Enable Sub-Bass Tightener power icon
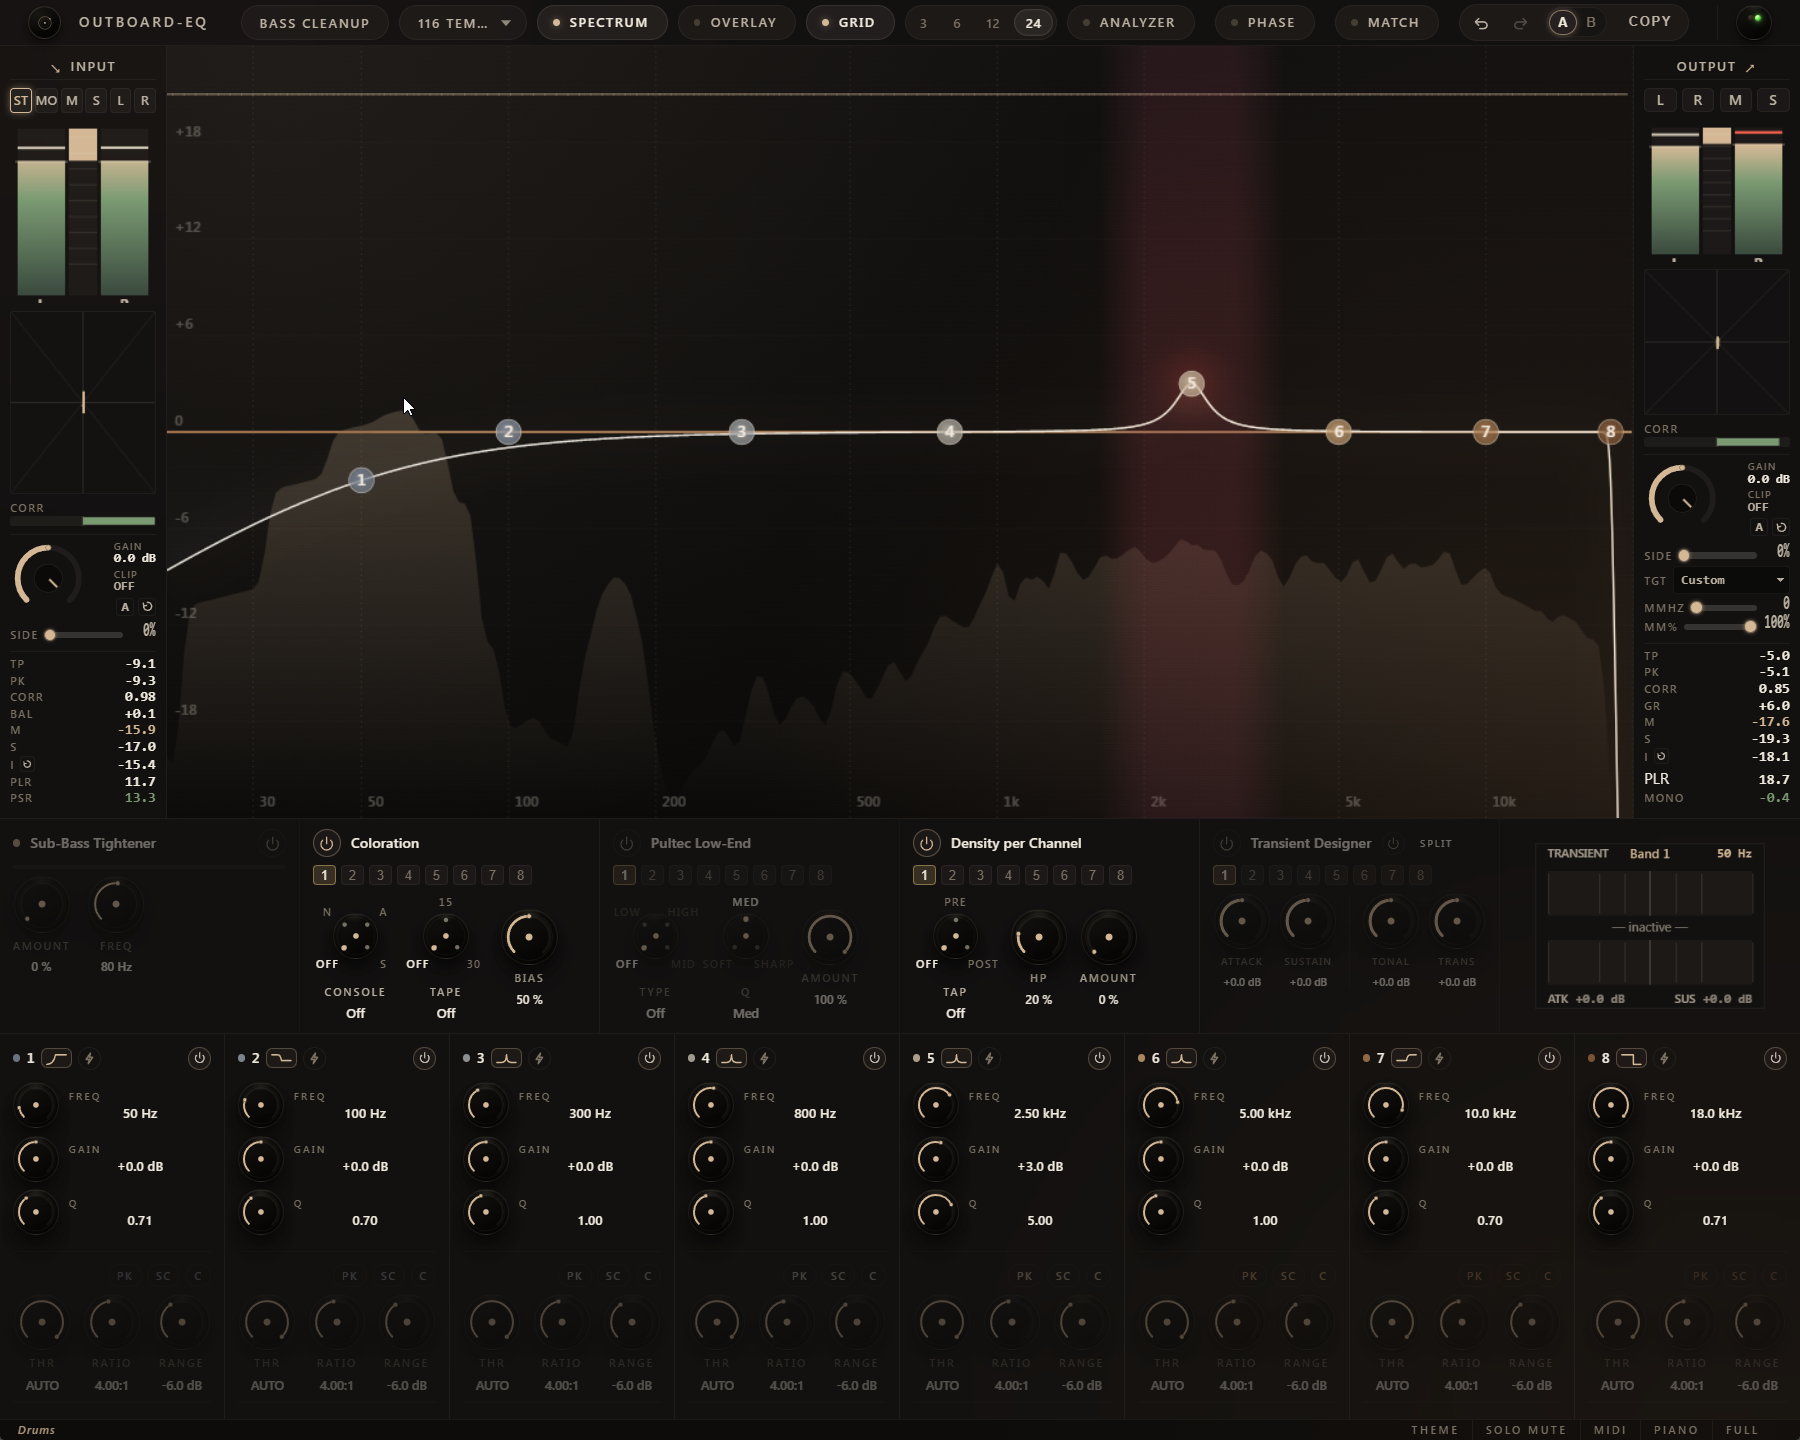The image size is (1800, 1440). pos(272,844)
